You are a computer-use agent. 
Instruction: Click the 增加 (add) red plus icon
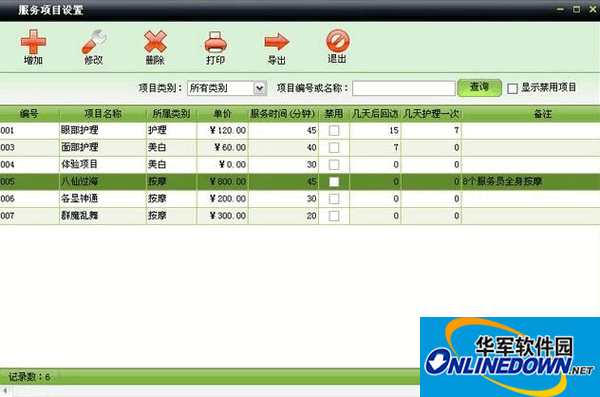click(x=33, y=41)
